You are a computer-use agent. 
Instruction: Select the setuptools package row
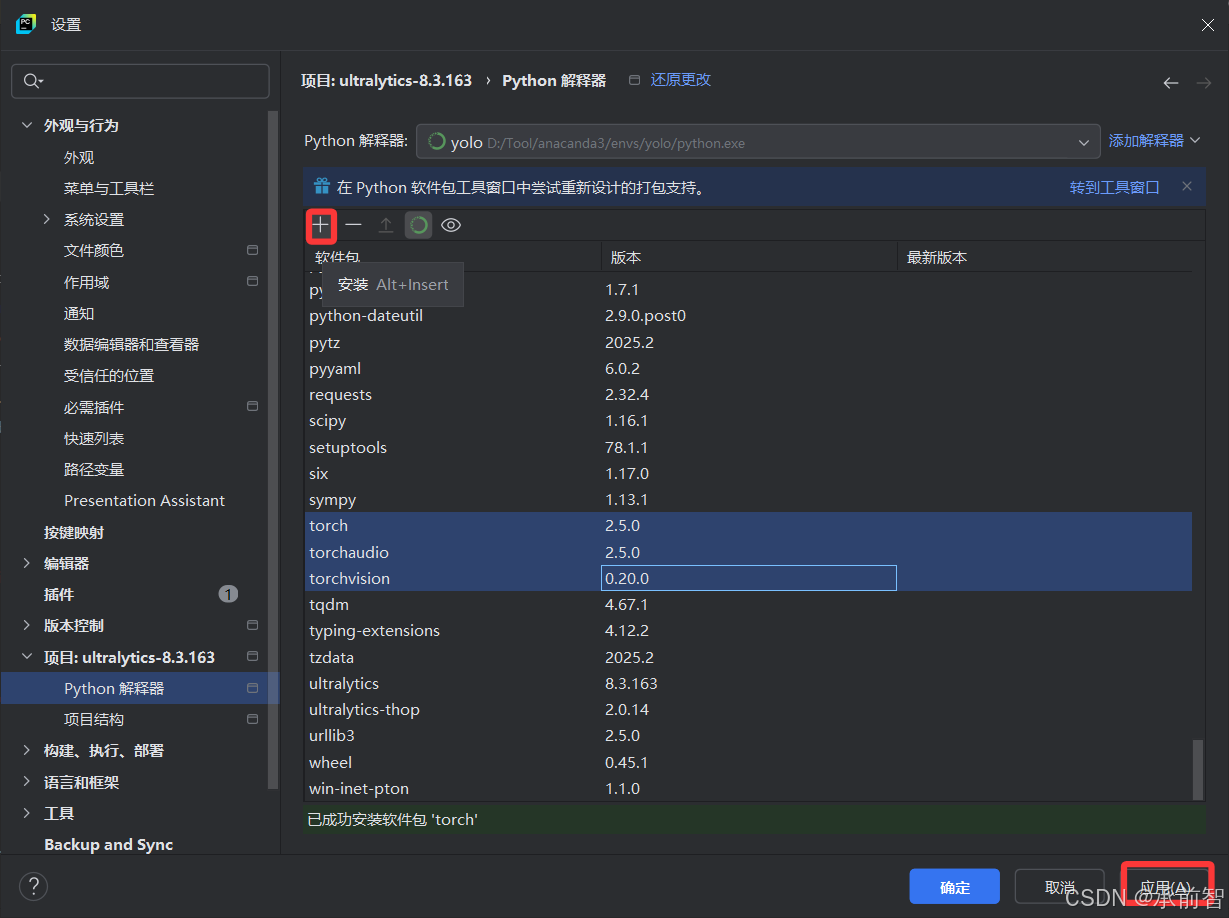point(748,447)
